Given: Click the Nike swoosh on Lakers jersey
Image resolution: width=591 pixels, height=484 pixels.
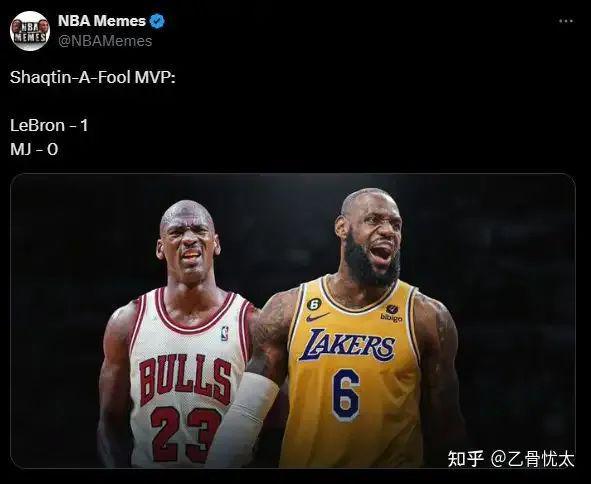Looking at the screenshot, I should pos(317,317).
